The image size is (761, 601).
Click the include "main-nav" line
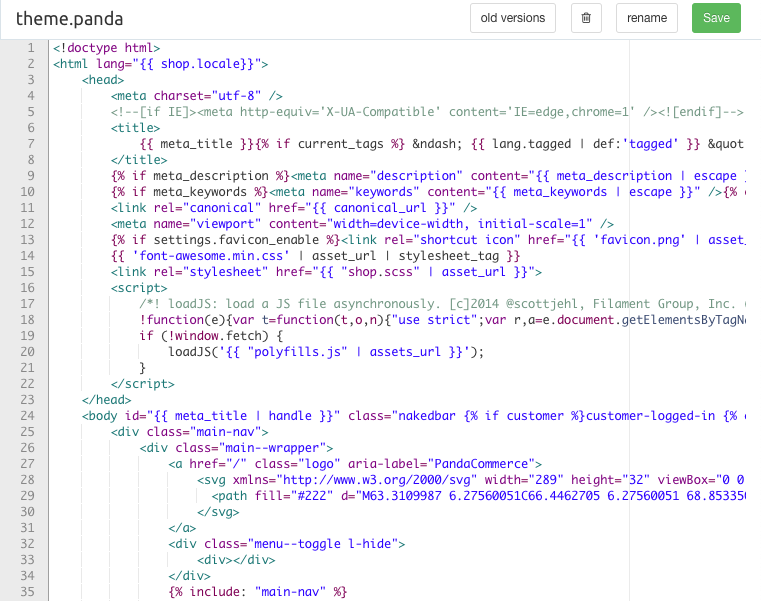pos(257,593)
